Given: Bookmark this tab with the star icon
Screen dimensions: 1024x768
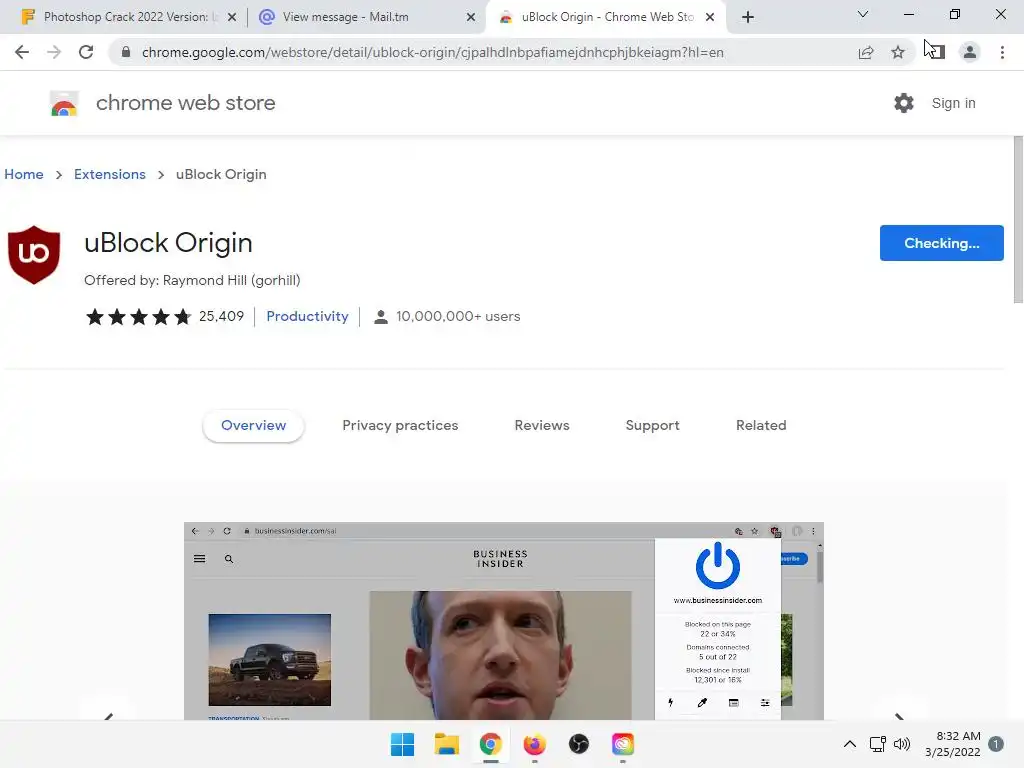Looking at the screenshot, I should pos(898,52).
